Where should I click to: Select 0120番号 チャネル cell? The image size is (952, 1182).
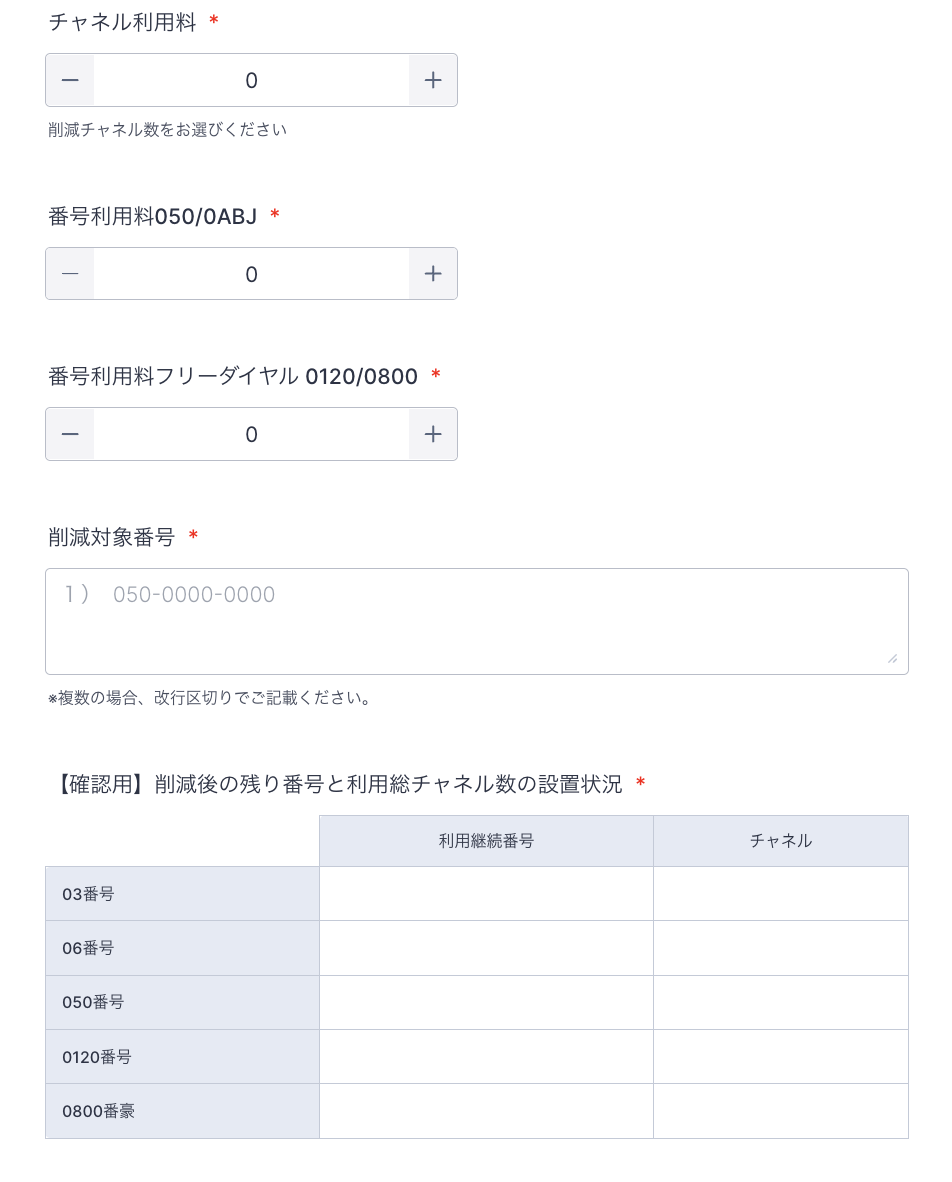780,1057
